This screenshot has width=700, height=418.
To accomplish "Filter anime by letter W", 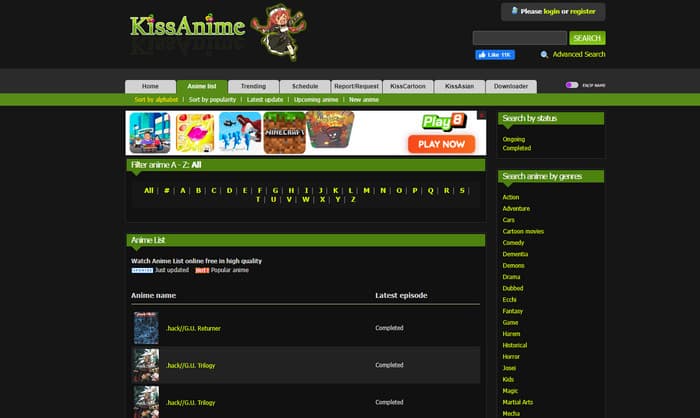I will 306,200.
